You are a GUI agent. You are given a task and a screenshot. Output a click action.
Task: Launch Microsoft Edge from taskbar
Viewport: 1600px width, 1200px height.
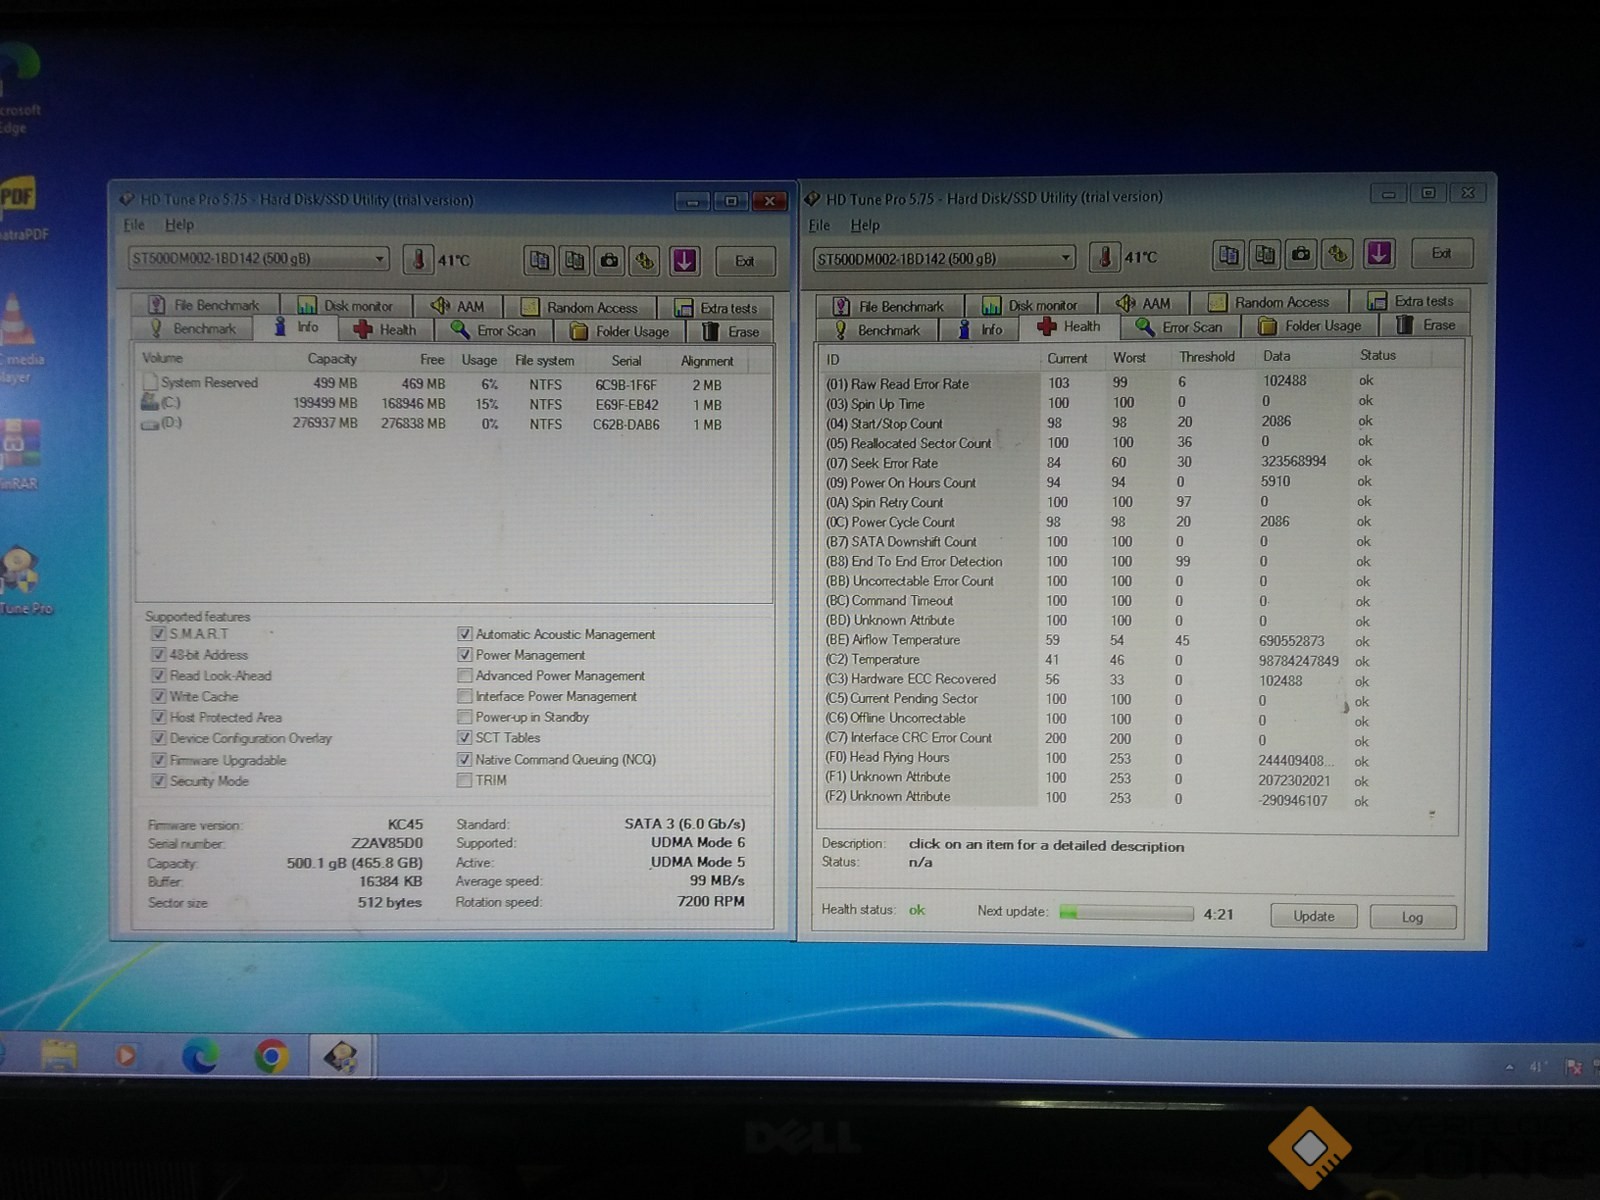point(200,1056)
